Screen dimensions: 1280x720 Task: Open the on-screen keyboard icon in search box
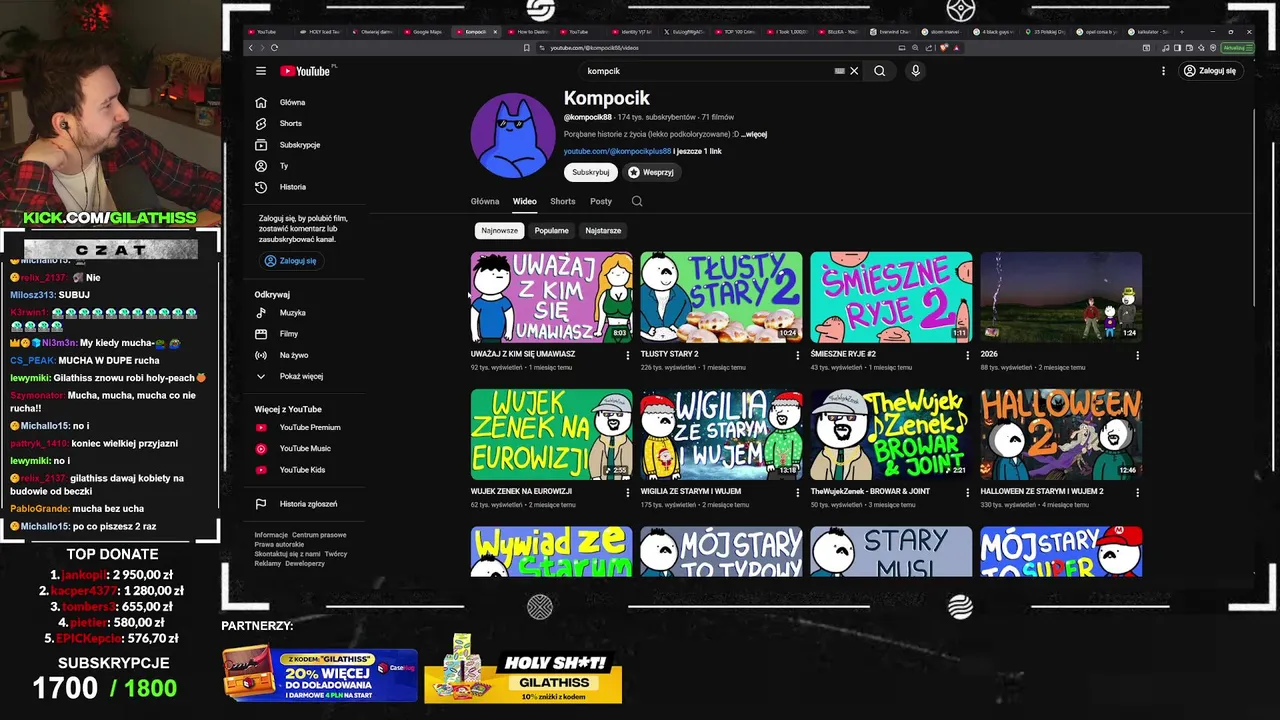pos(840,71)
